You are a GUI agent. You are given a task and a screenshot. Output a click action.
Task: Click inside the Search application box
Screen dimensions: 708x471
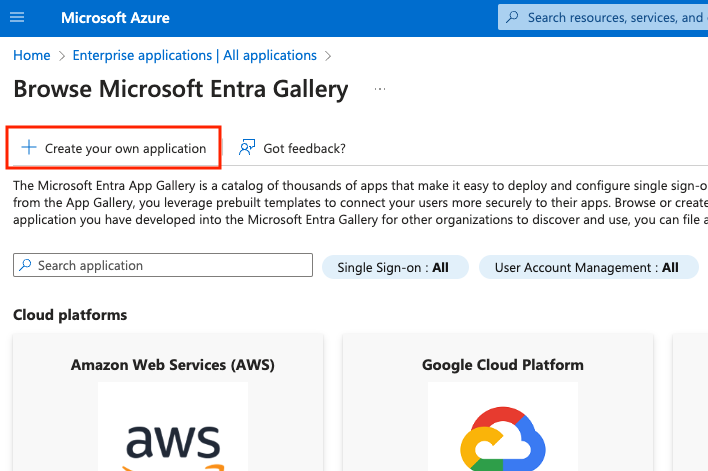pyautogui.click(x=170, y=266)
